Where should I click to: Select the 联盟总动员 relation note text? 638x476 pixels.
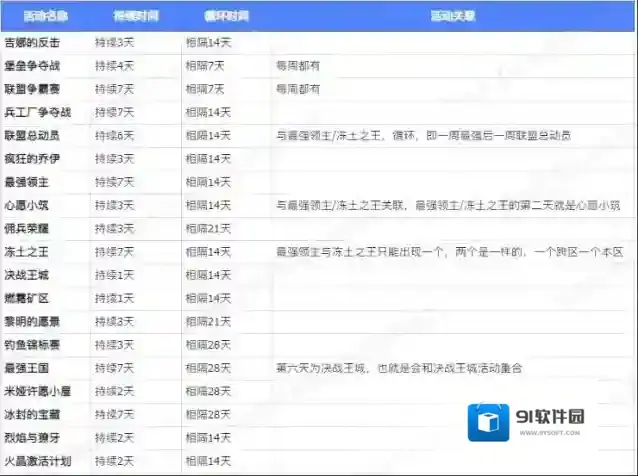tap(423, 135)
